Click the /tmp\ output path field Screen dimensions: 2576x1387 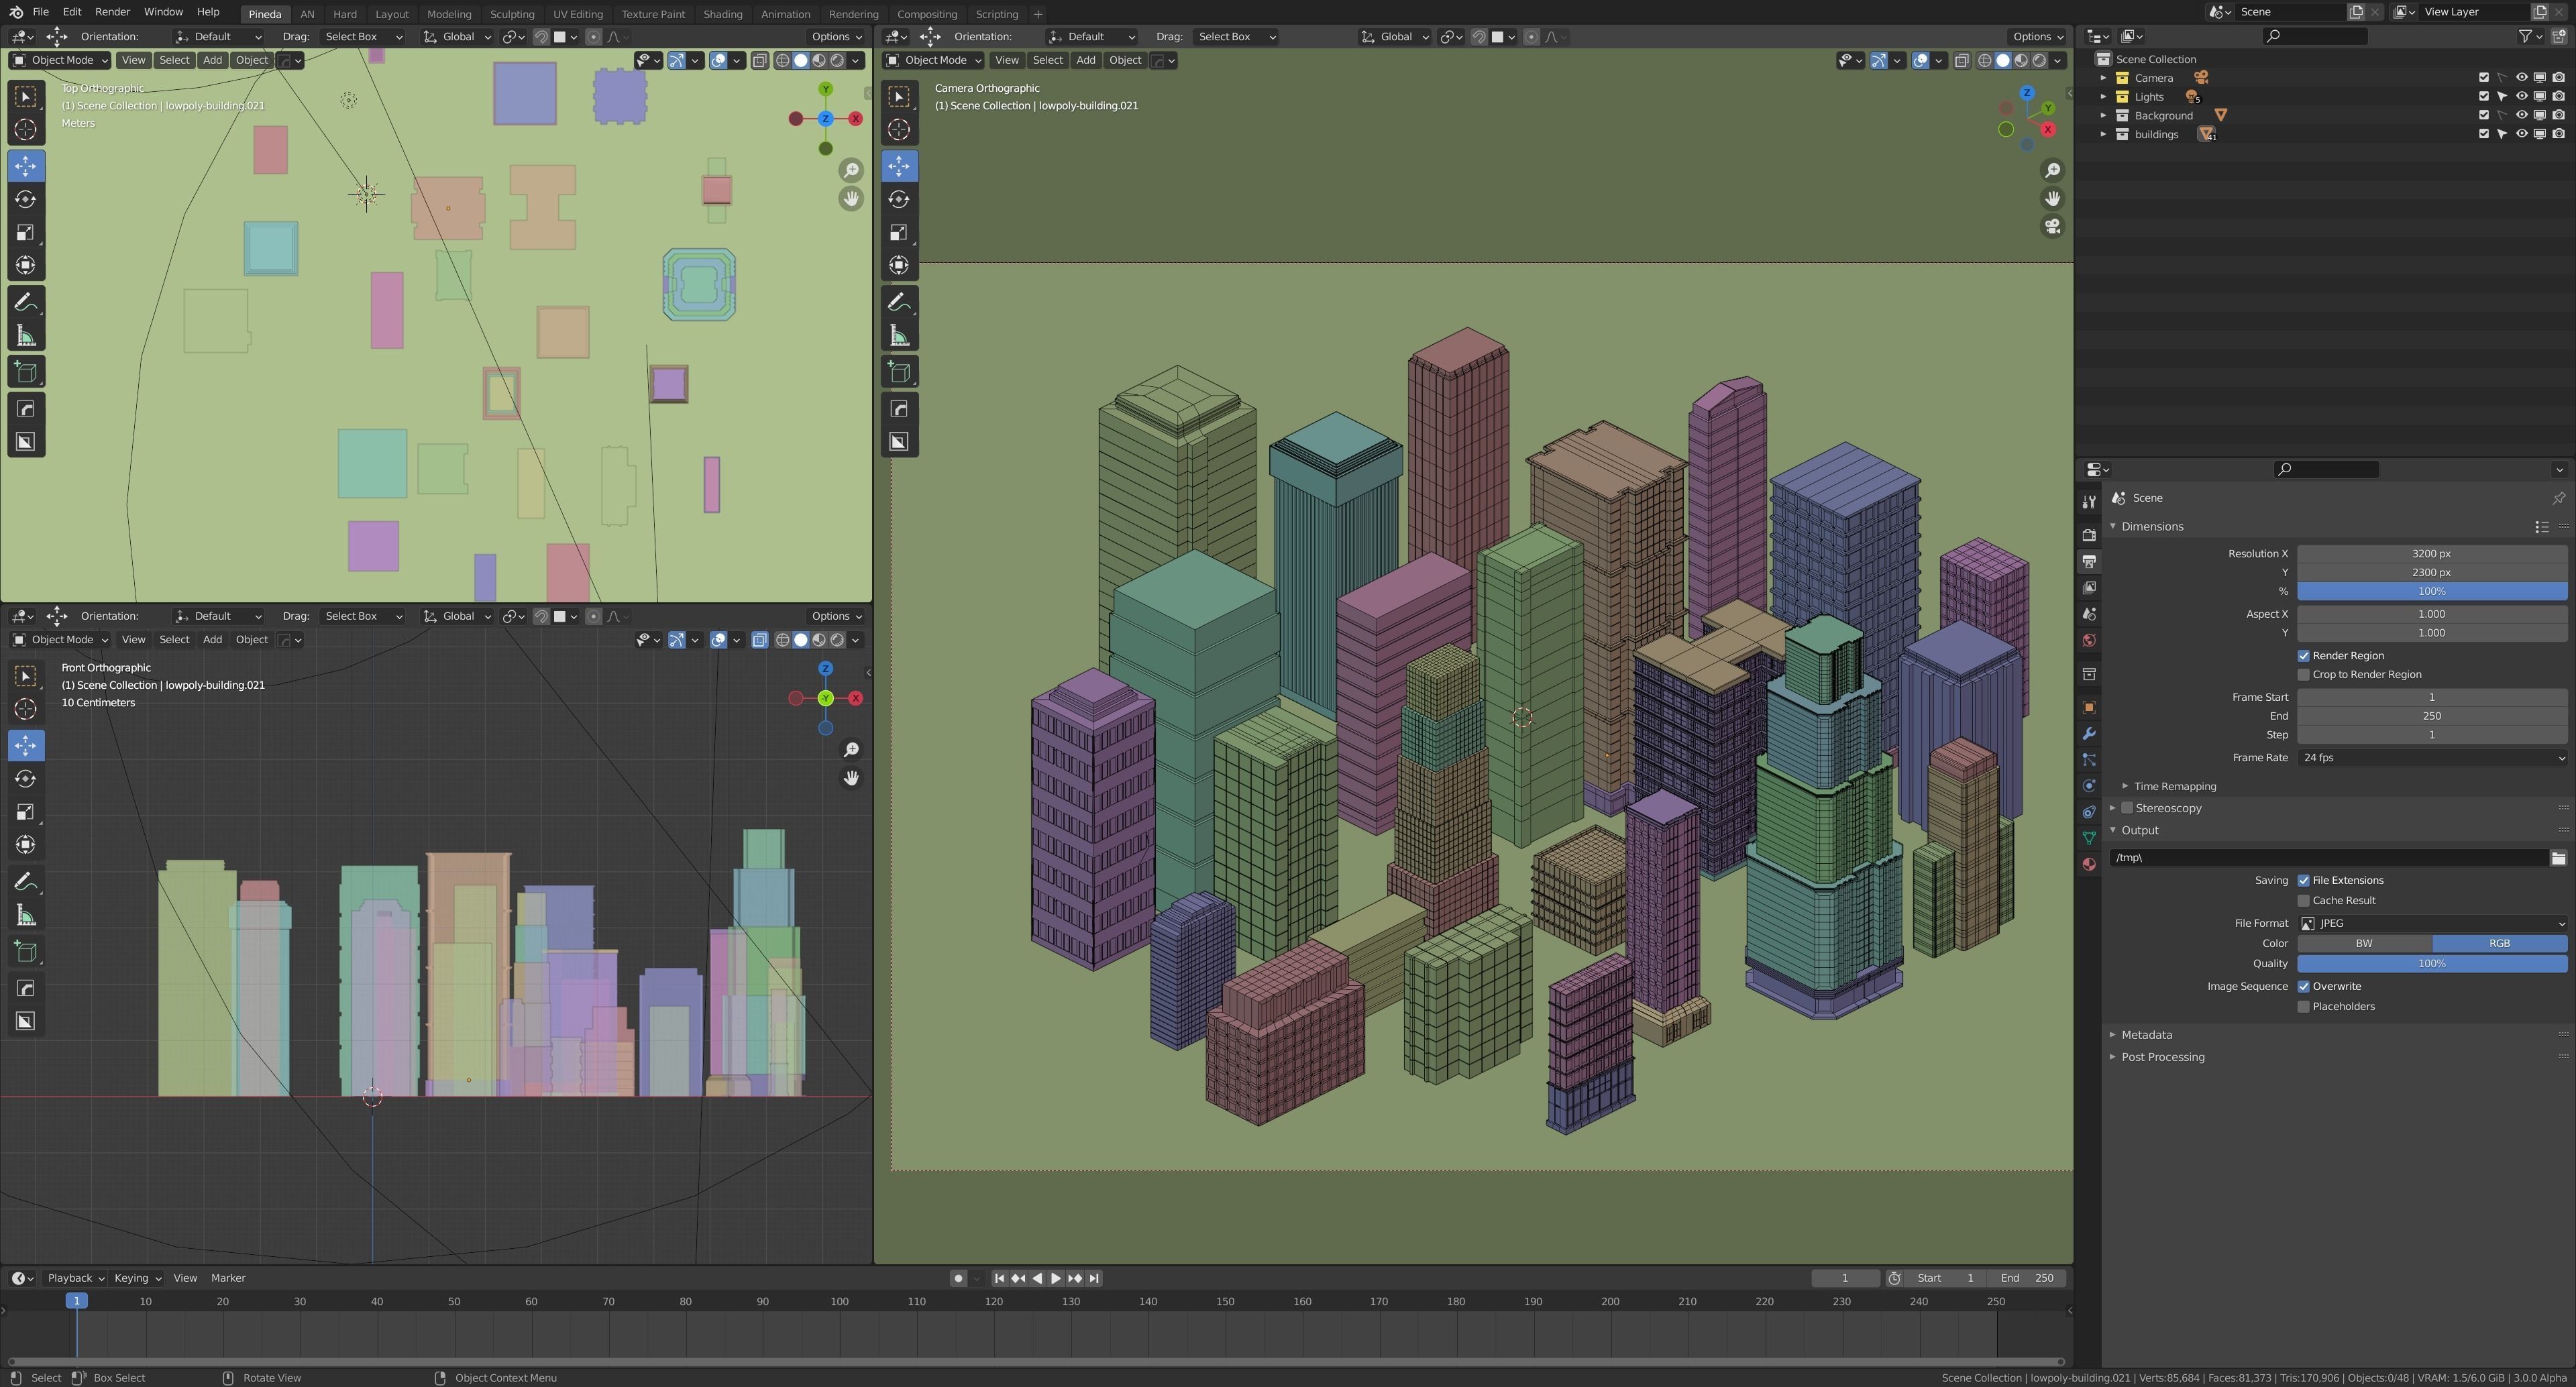click(2328, 858)
